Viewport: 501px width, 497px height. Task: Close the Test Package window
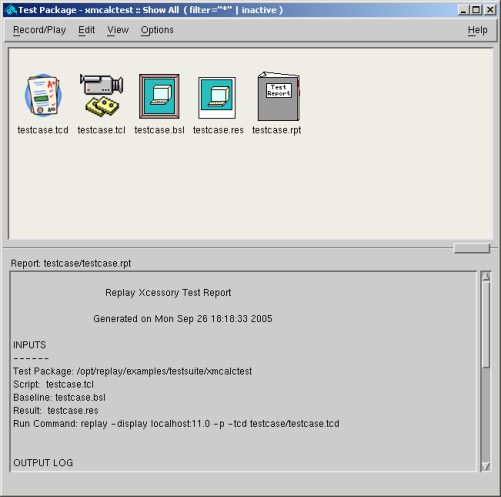pos(490,10)
